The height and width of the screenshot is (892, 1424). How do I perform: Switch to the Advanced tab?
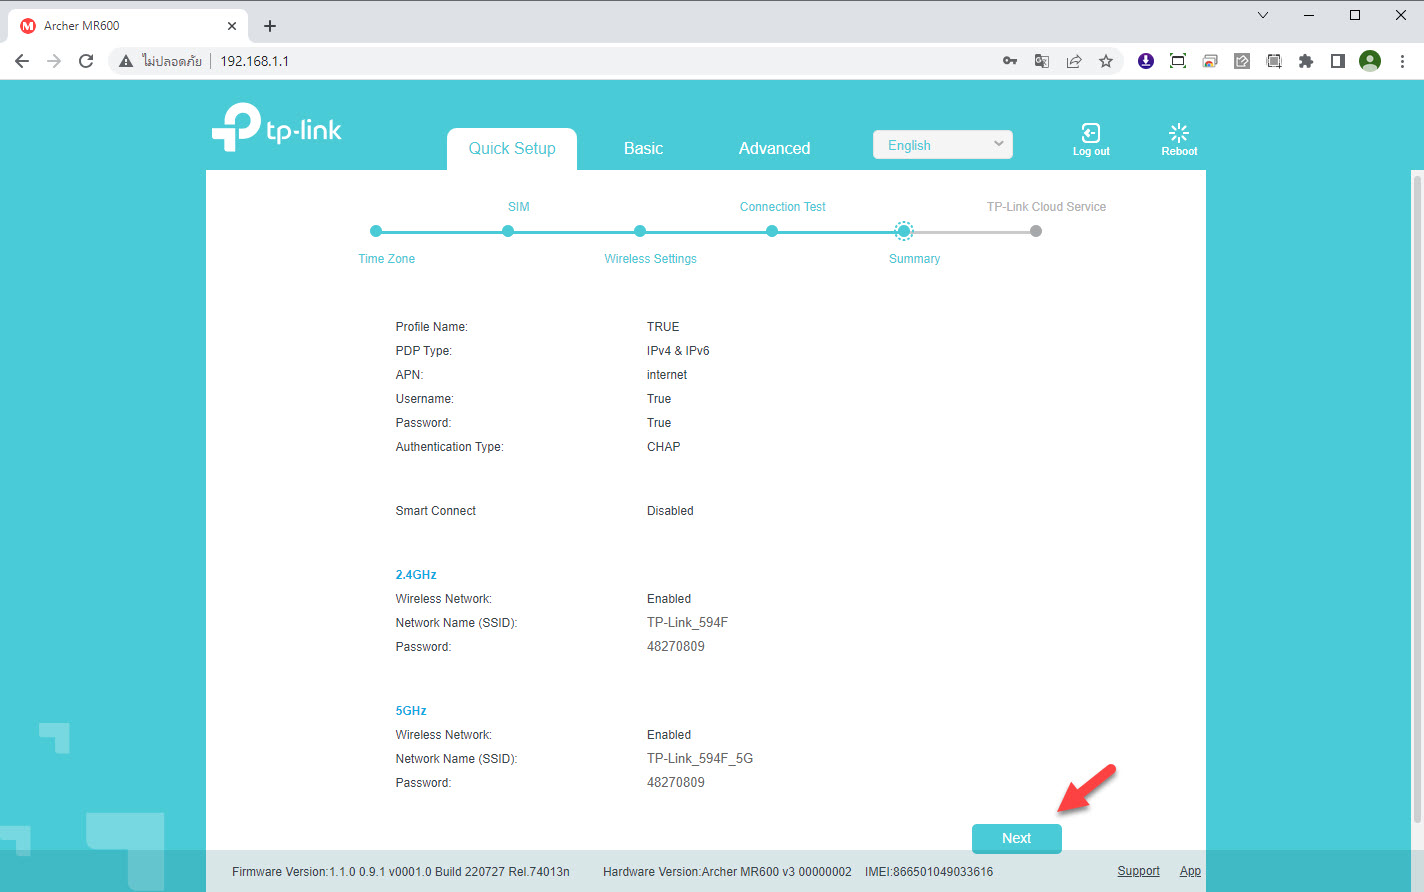(774, 148)
